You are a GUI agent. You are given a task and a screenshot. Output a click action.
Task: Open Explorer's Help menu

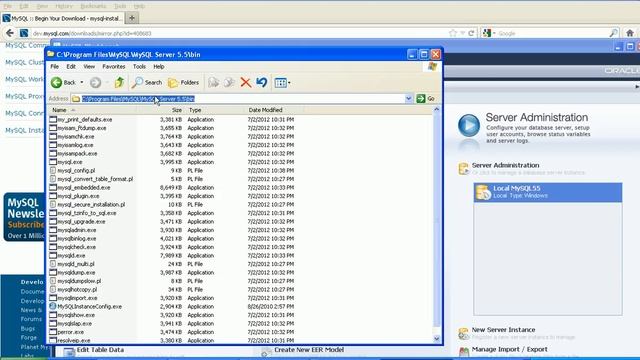tap(159, 66)
